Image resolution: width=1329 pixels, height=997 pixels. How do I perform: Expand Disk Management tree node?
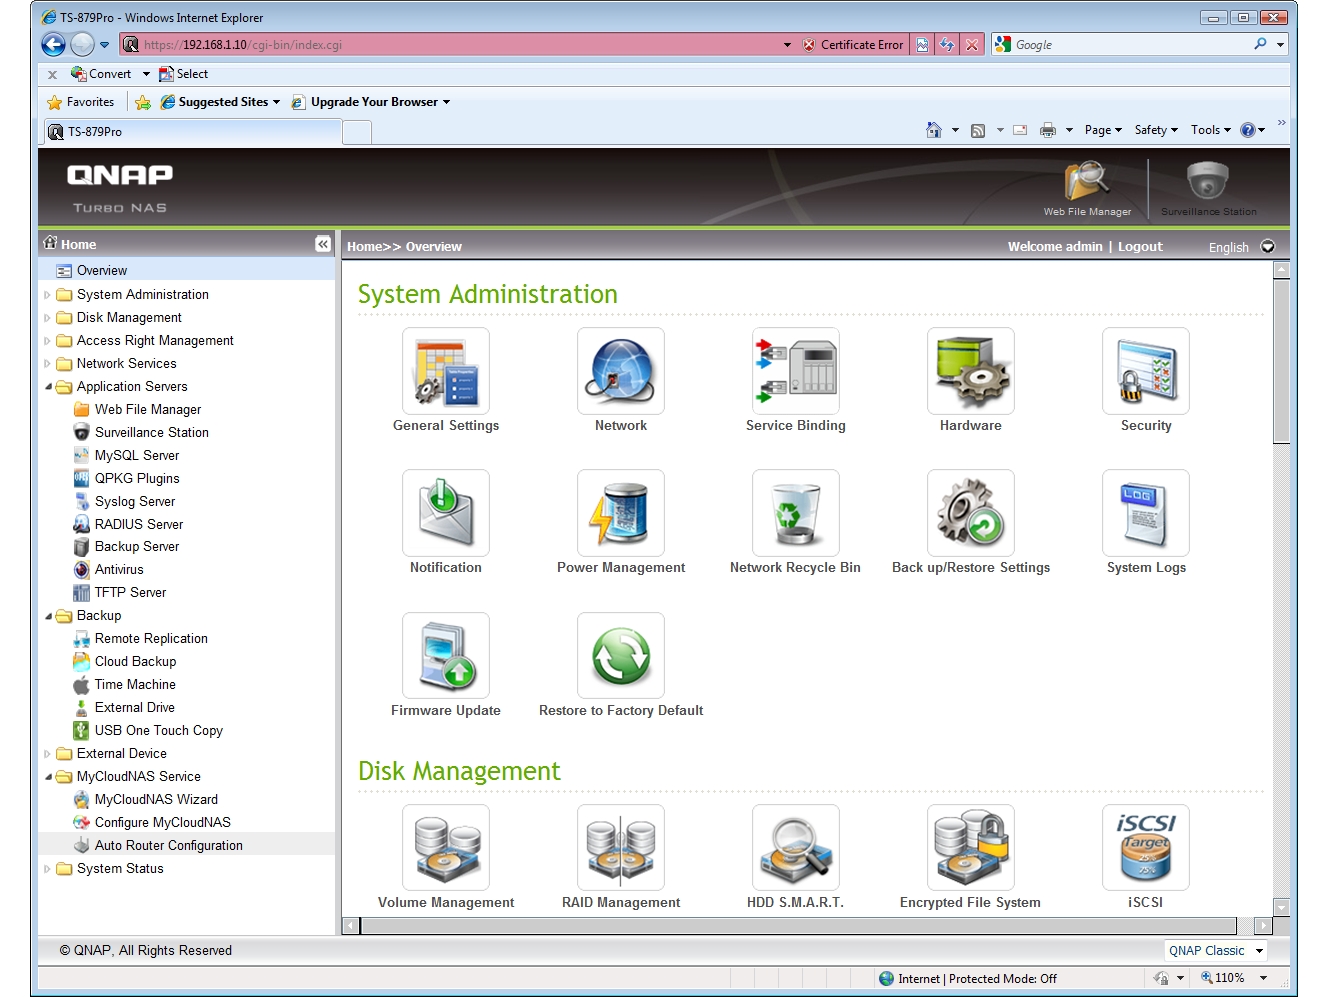(47, 318)
